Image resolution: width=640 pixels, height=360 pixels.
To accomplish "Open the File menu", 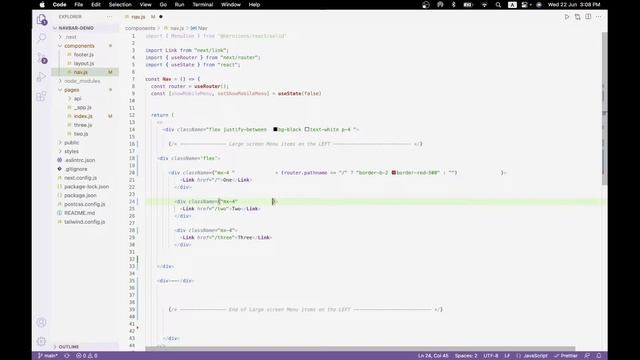I will [79, 5].
